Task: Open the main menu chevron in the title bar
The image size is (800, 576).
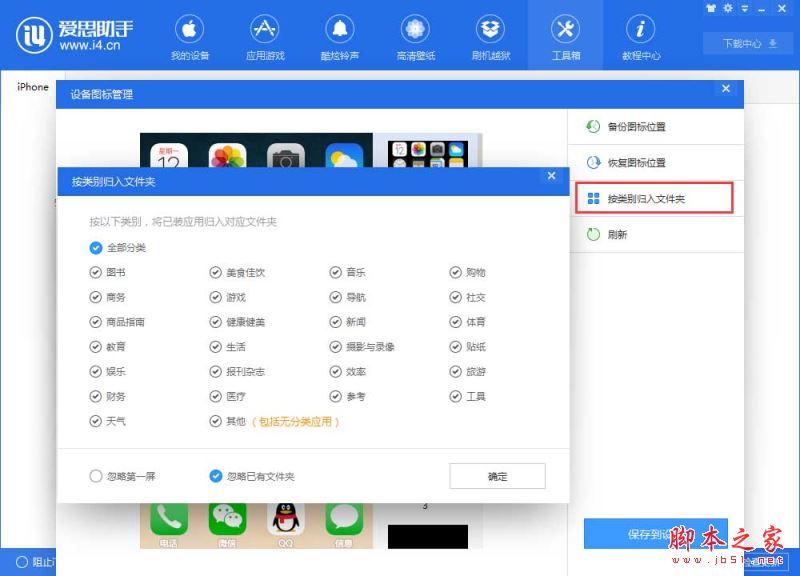Action: point(744,9)
